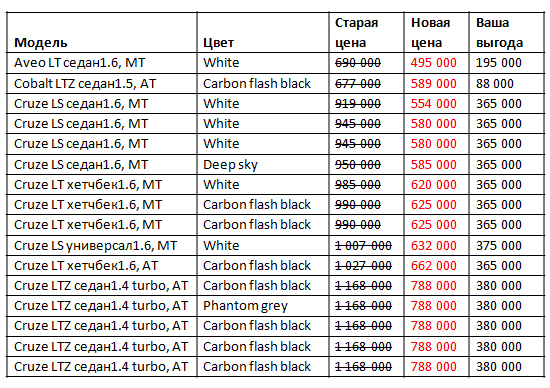The image size is (550, 388).
Task: Click the red price 495 000
Action: point(434,63)
